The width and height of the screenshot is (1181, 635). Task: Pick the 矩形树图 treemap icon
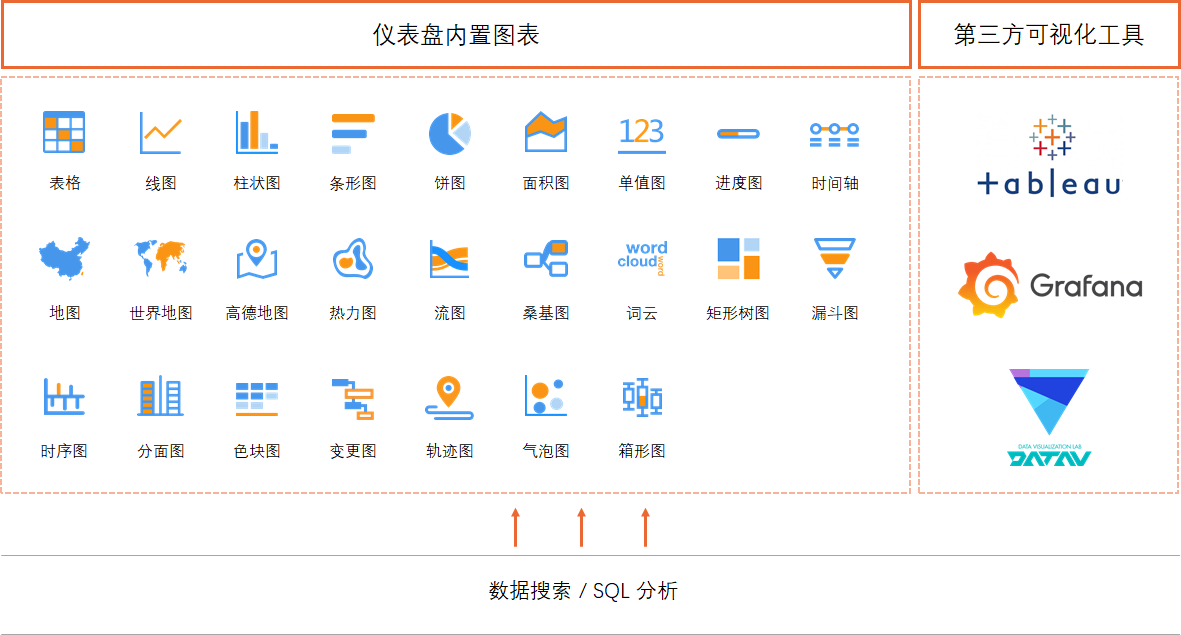pos(738,258)
